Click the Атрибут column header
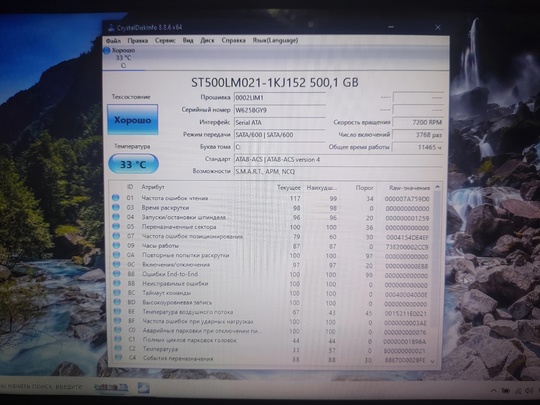 click(x=153, y=187)
